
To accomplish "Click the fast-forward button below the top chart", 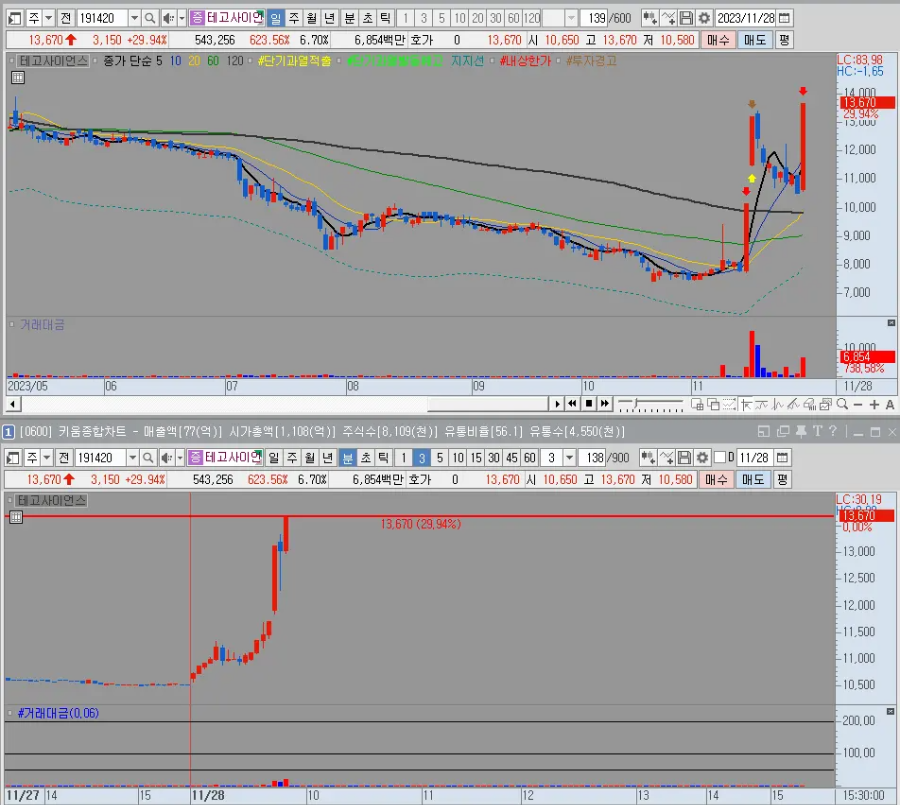I will [x=604, y=404].
